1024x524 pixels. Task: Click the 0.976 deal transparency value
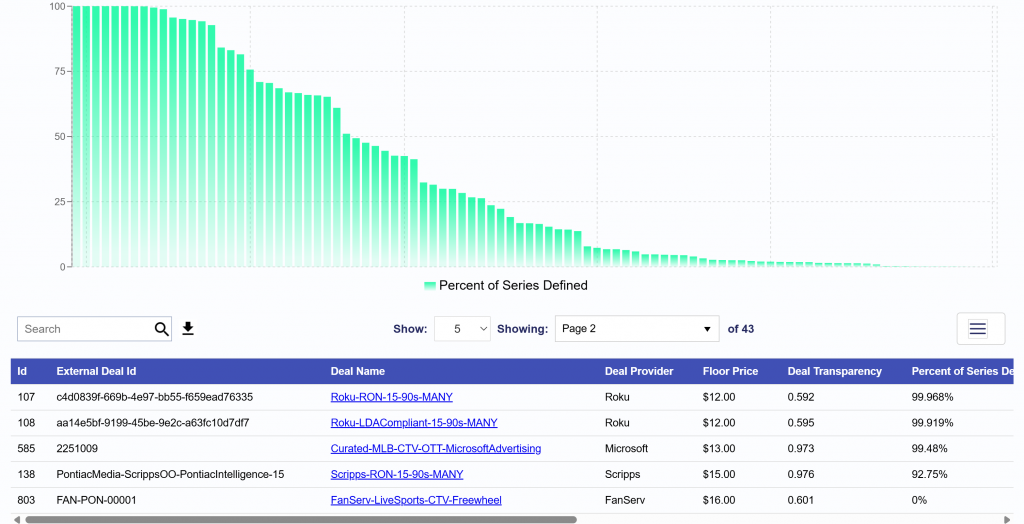coord(801,474)
